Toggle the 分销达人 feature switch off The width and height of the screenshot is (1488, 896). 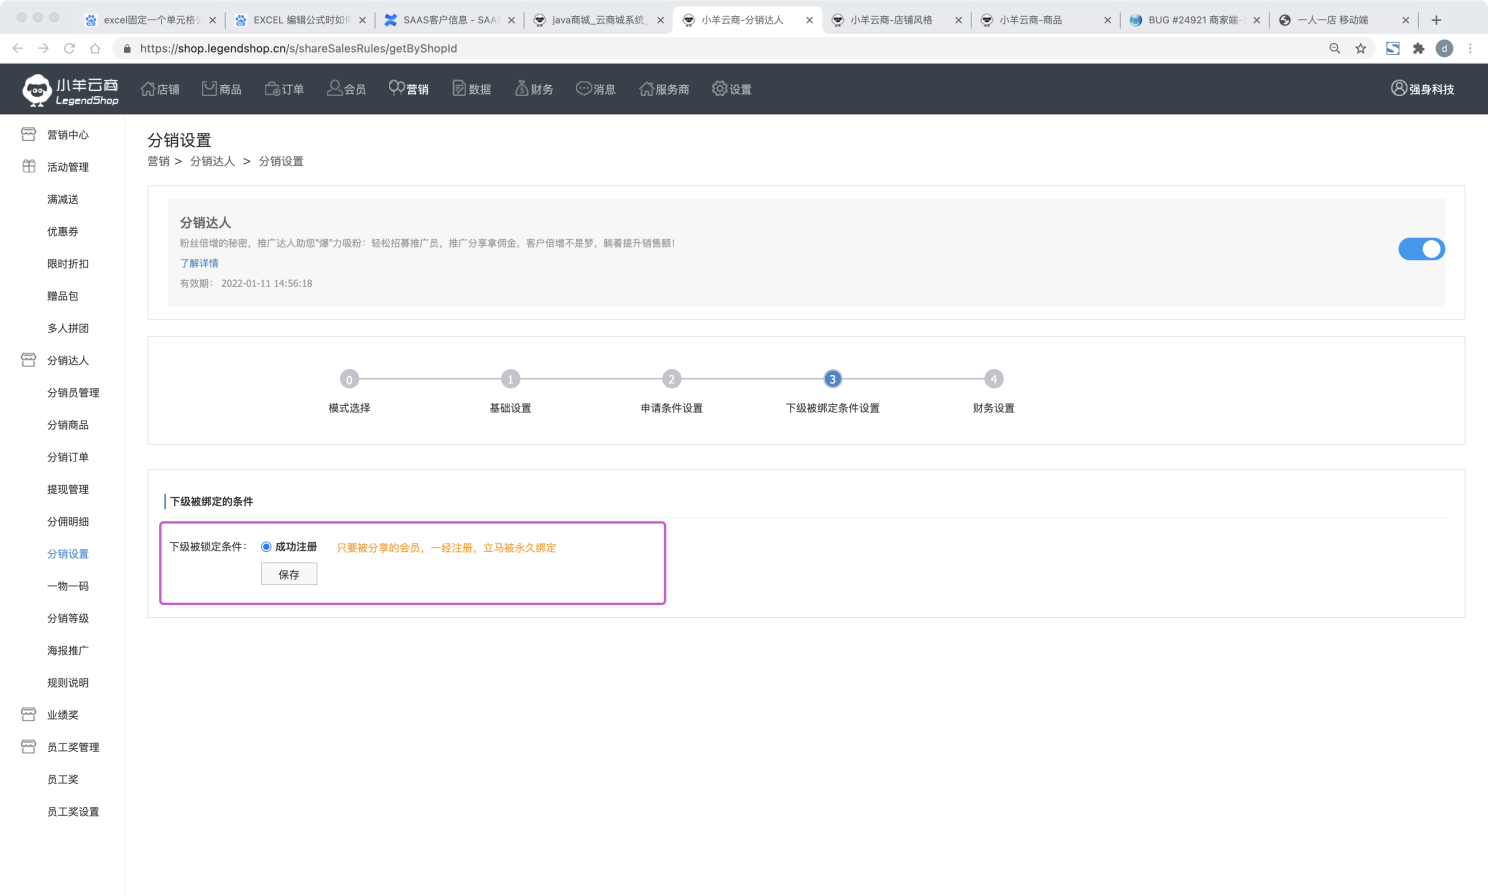point(1421,249)
